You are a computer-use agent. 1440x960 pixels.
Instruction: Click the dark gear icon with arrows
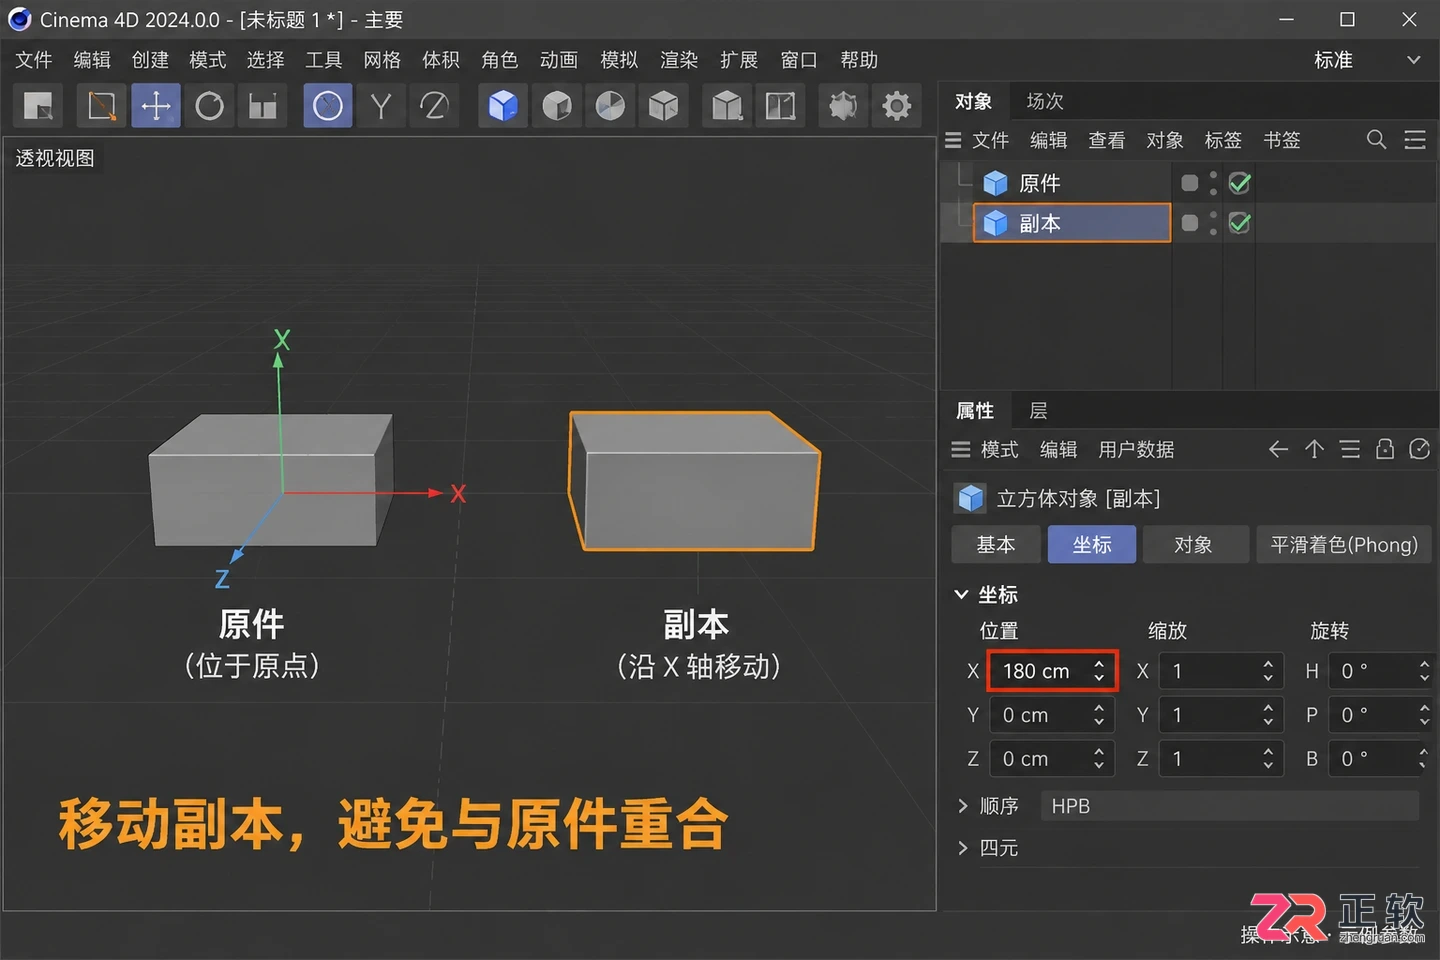(x=843, y=106)
